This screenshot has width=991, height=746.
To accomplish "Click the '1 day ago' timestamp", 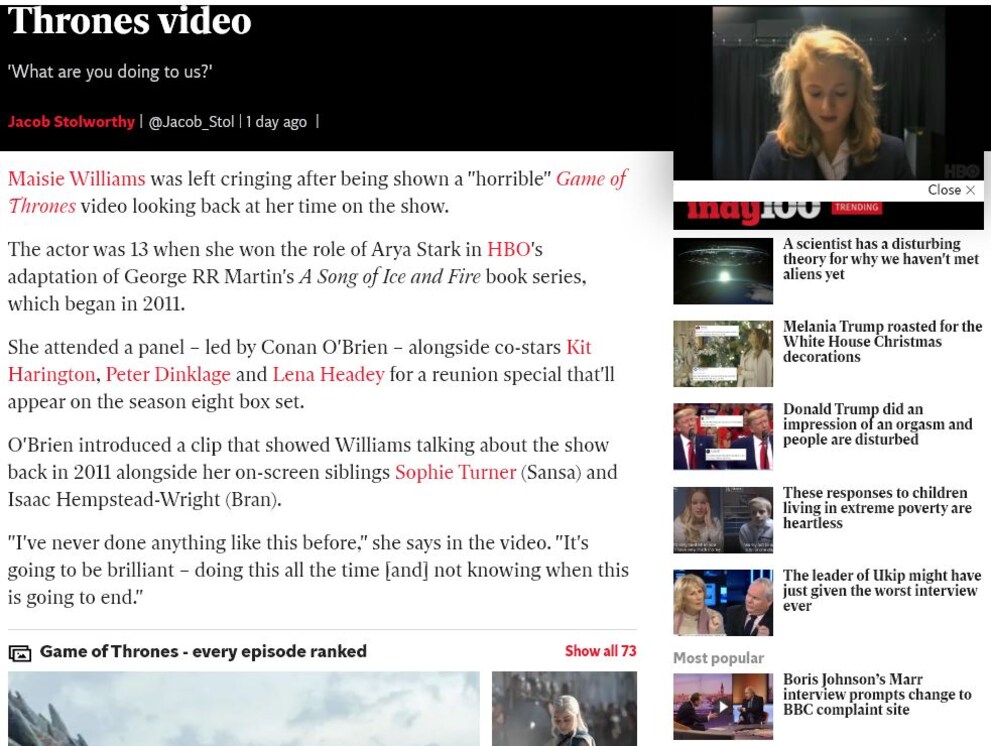I will click(276, 122).
